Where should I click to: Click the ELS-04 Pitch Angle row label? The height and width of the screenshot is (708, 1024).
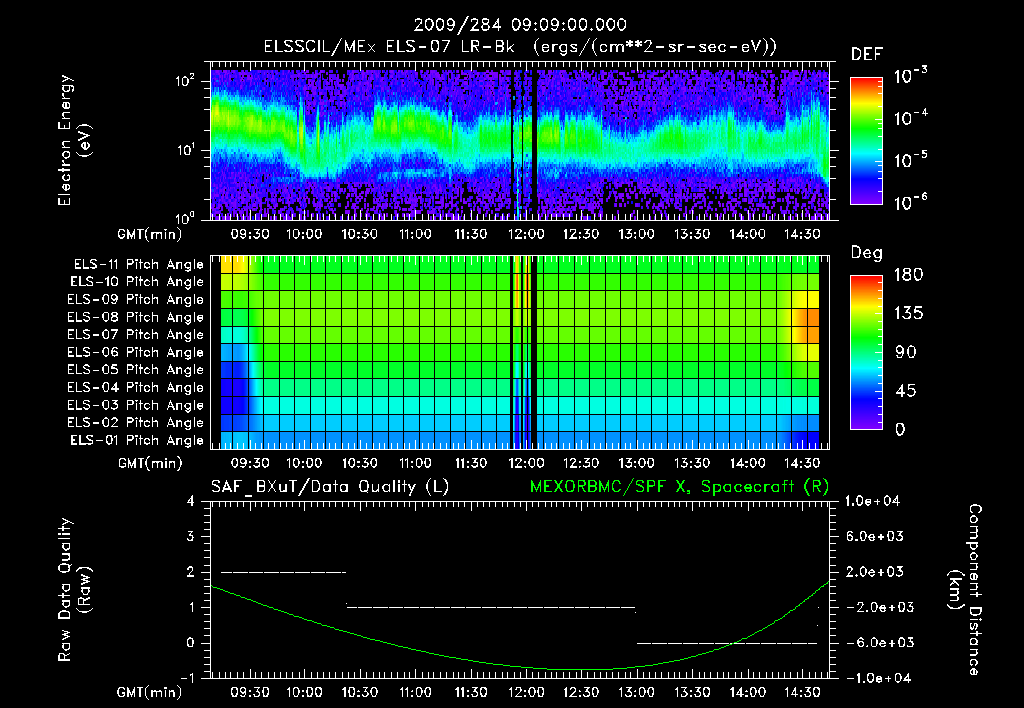pos(135,387)
